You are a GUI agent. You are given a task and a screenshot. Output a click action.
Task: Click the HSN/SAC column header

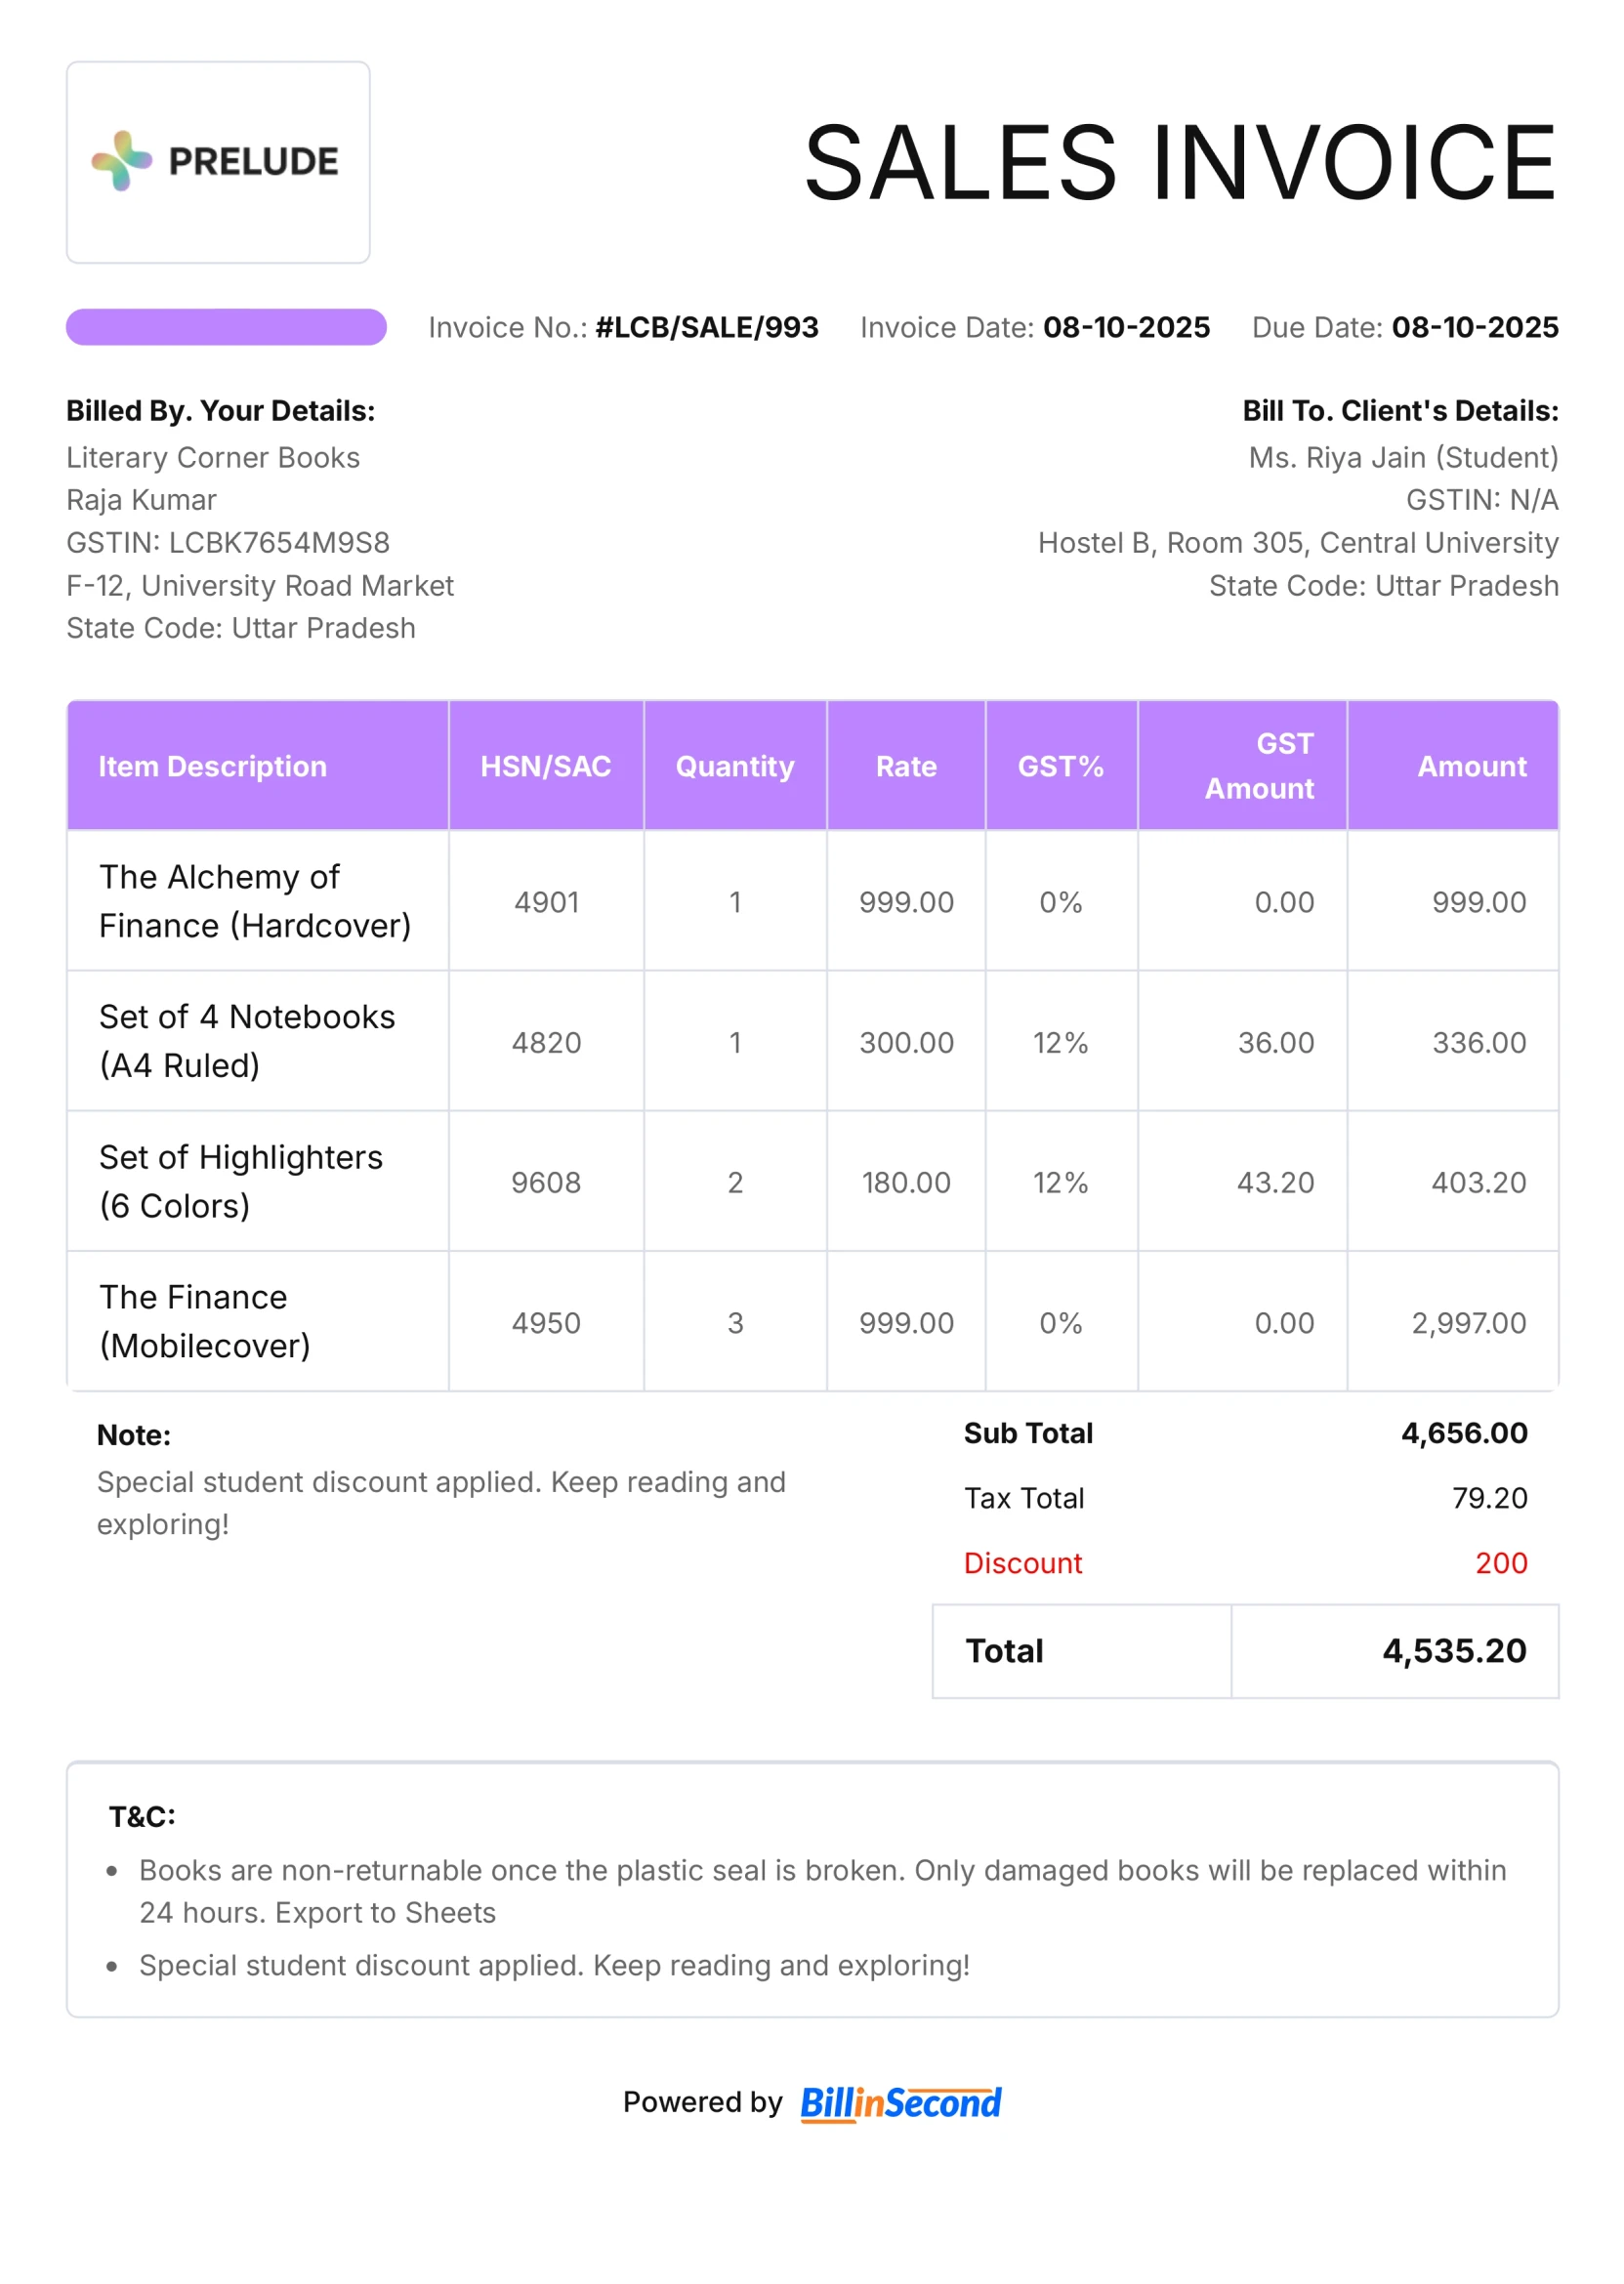pos(545,766)
